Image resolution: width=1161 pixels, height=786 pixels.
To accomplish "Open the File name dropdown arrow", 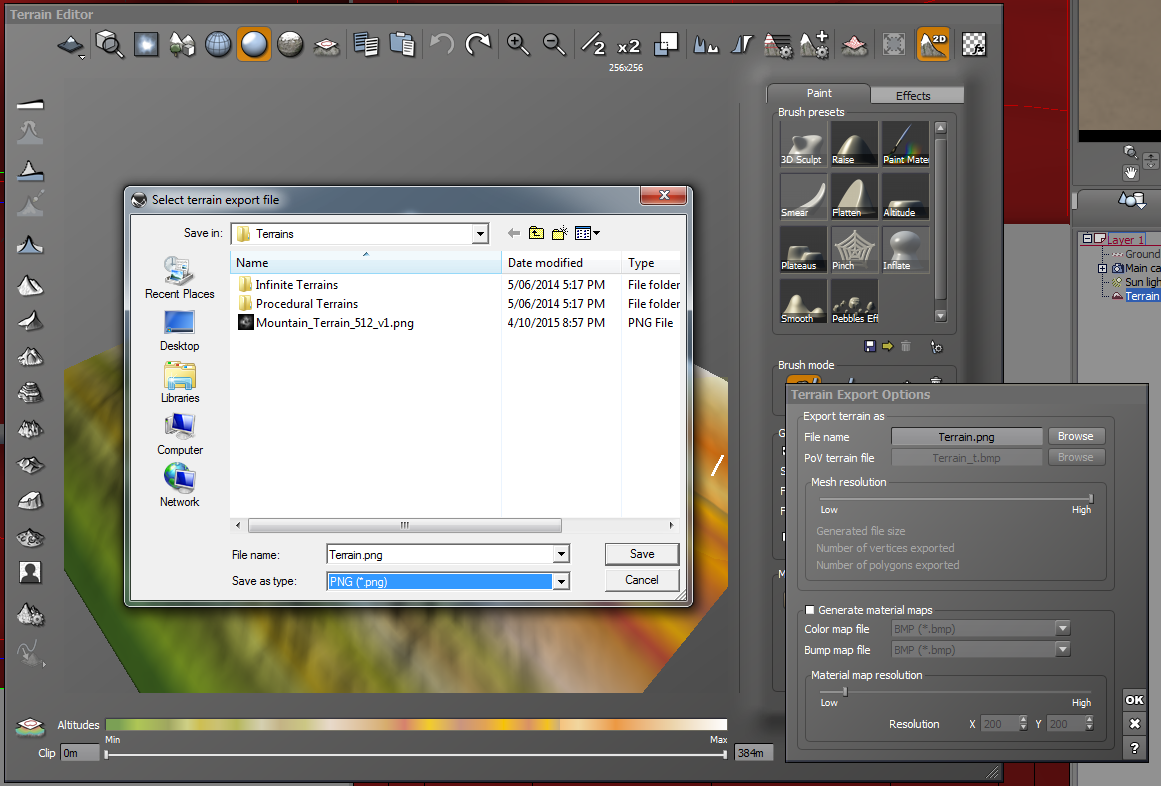I will click(x=561, y=554).
